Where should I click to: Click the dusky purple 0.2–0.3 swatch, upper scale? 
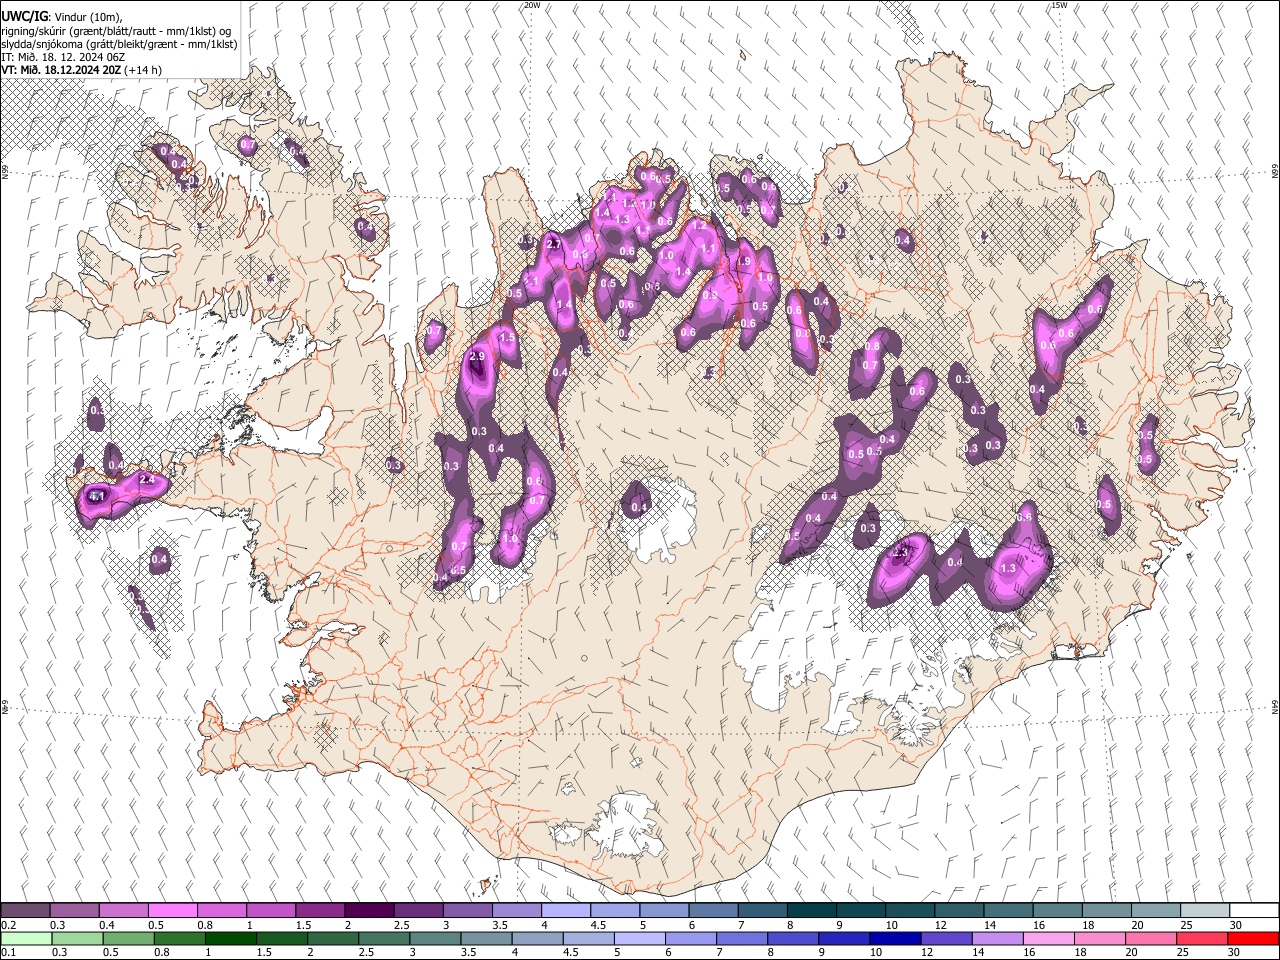25,911
